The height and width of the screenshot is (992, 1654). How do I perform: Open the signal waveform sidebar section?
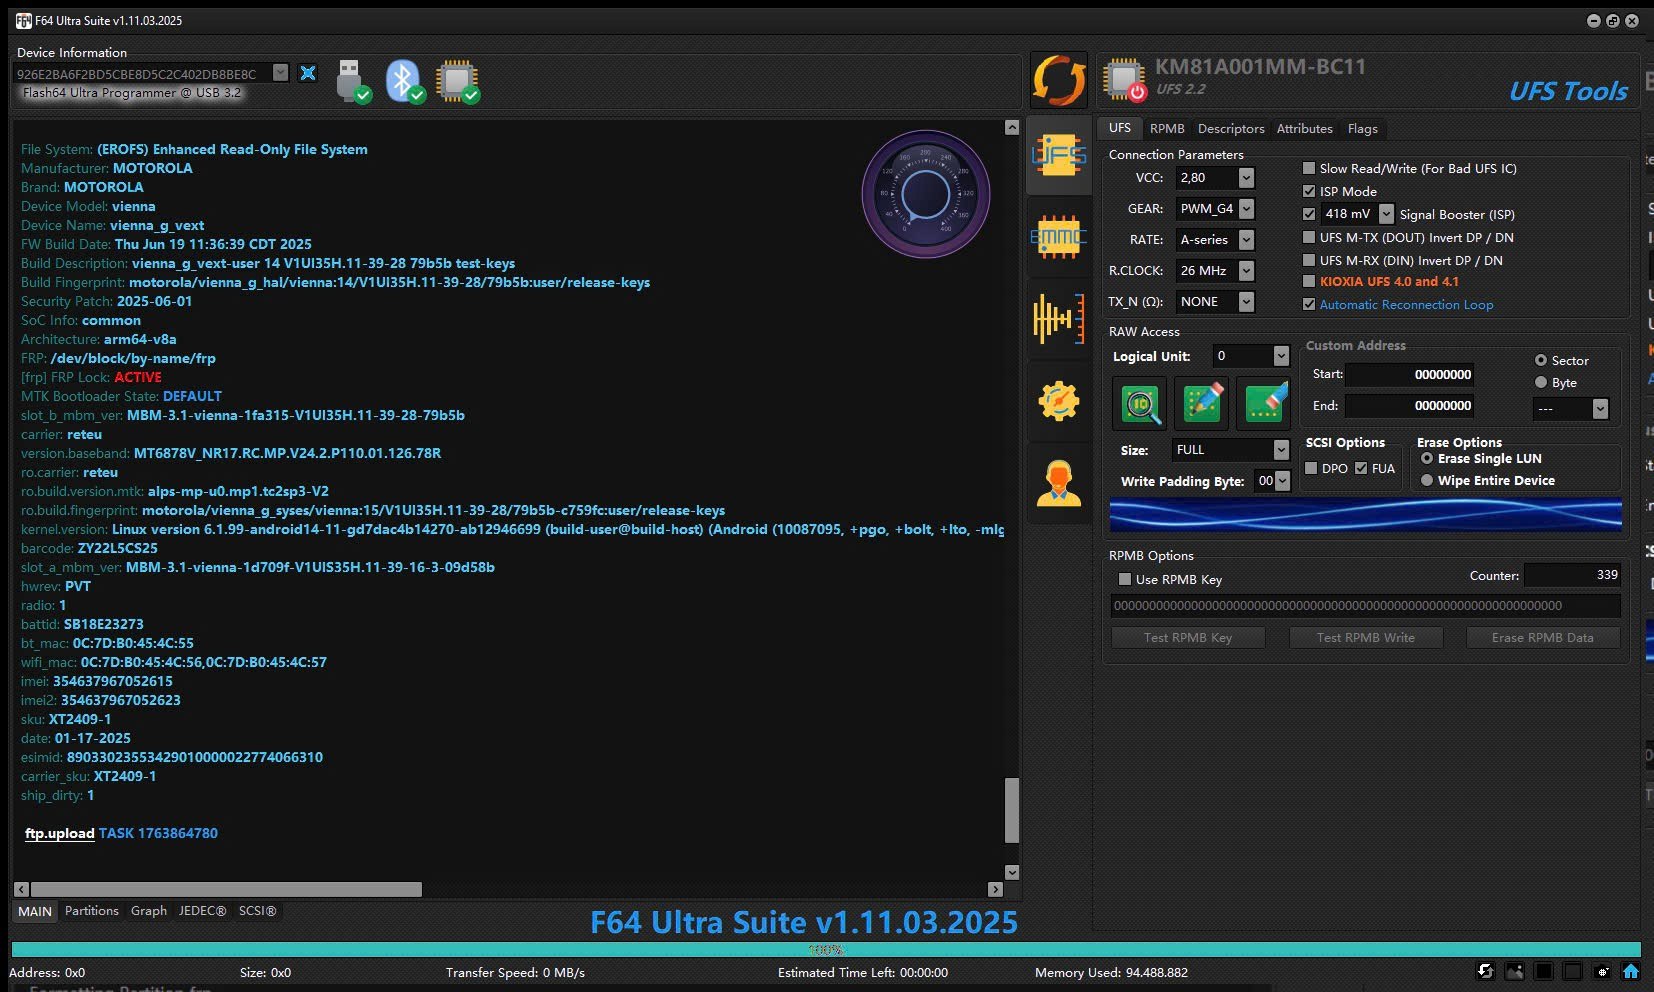[1059, 319]
